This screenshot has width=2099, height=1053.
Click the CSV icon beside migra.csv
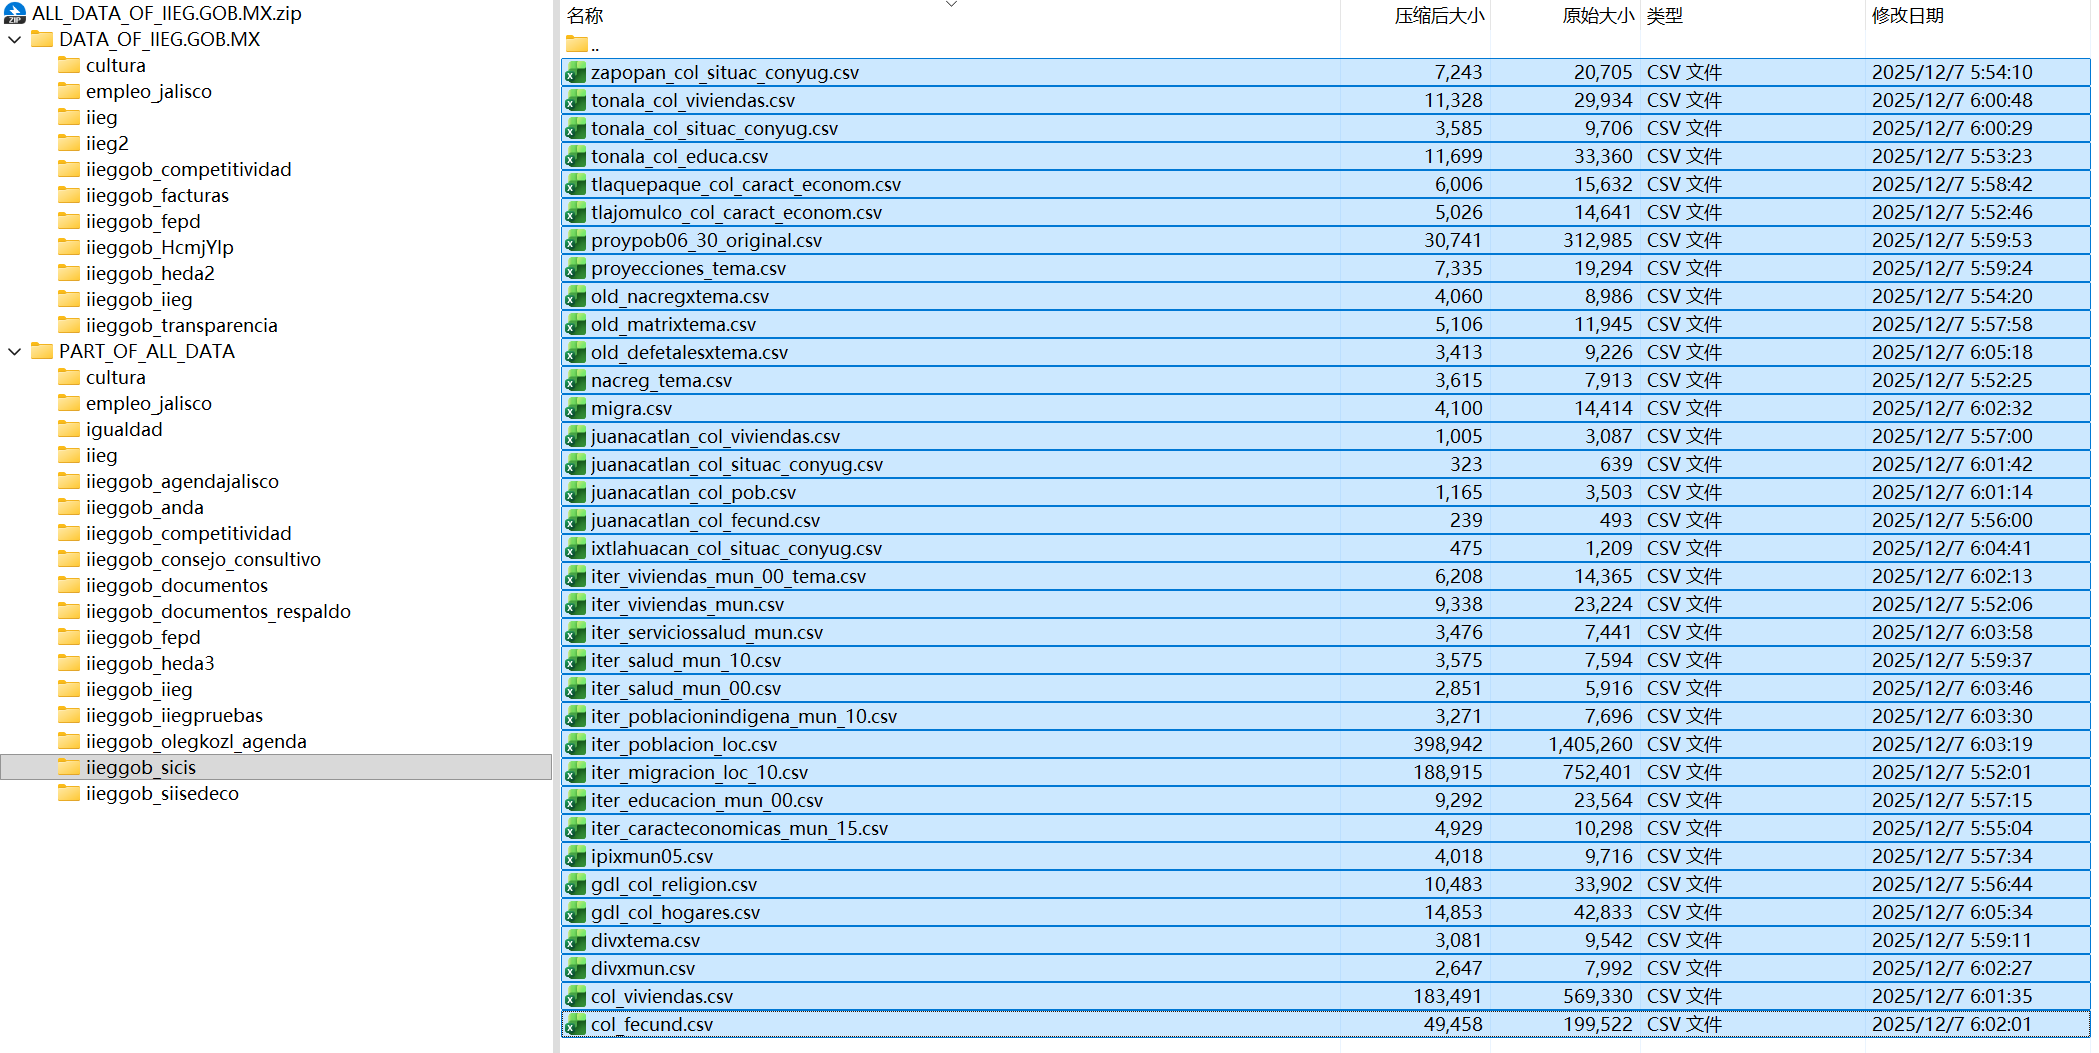pos(576,409)
